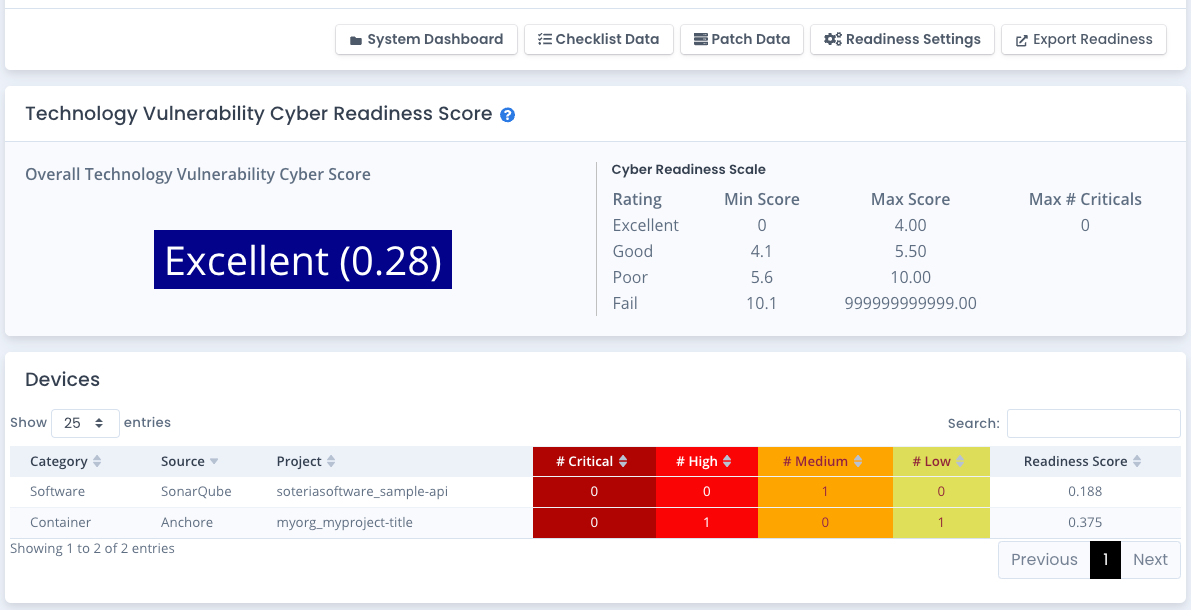Screen dimensions: 1191x610
Task: Click Good rating row label
Action: tap(633, 251)
